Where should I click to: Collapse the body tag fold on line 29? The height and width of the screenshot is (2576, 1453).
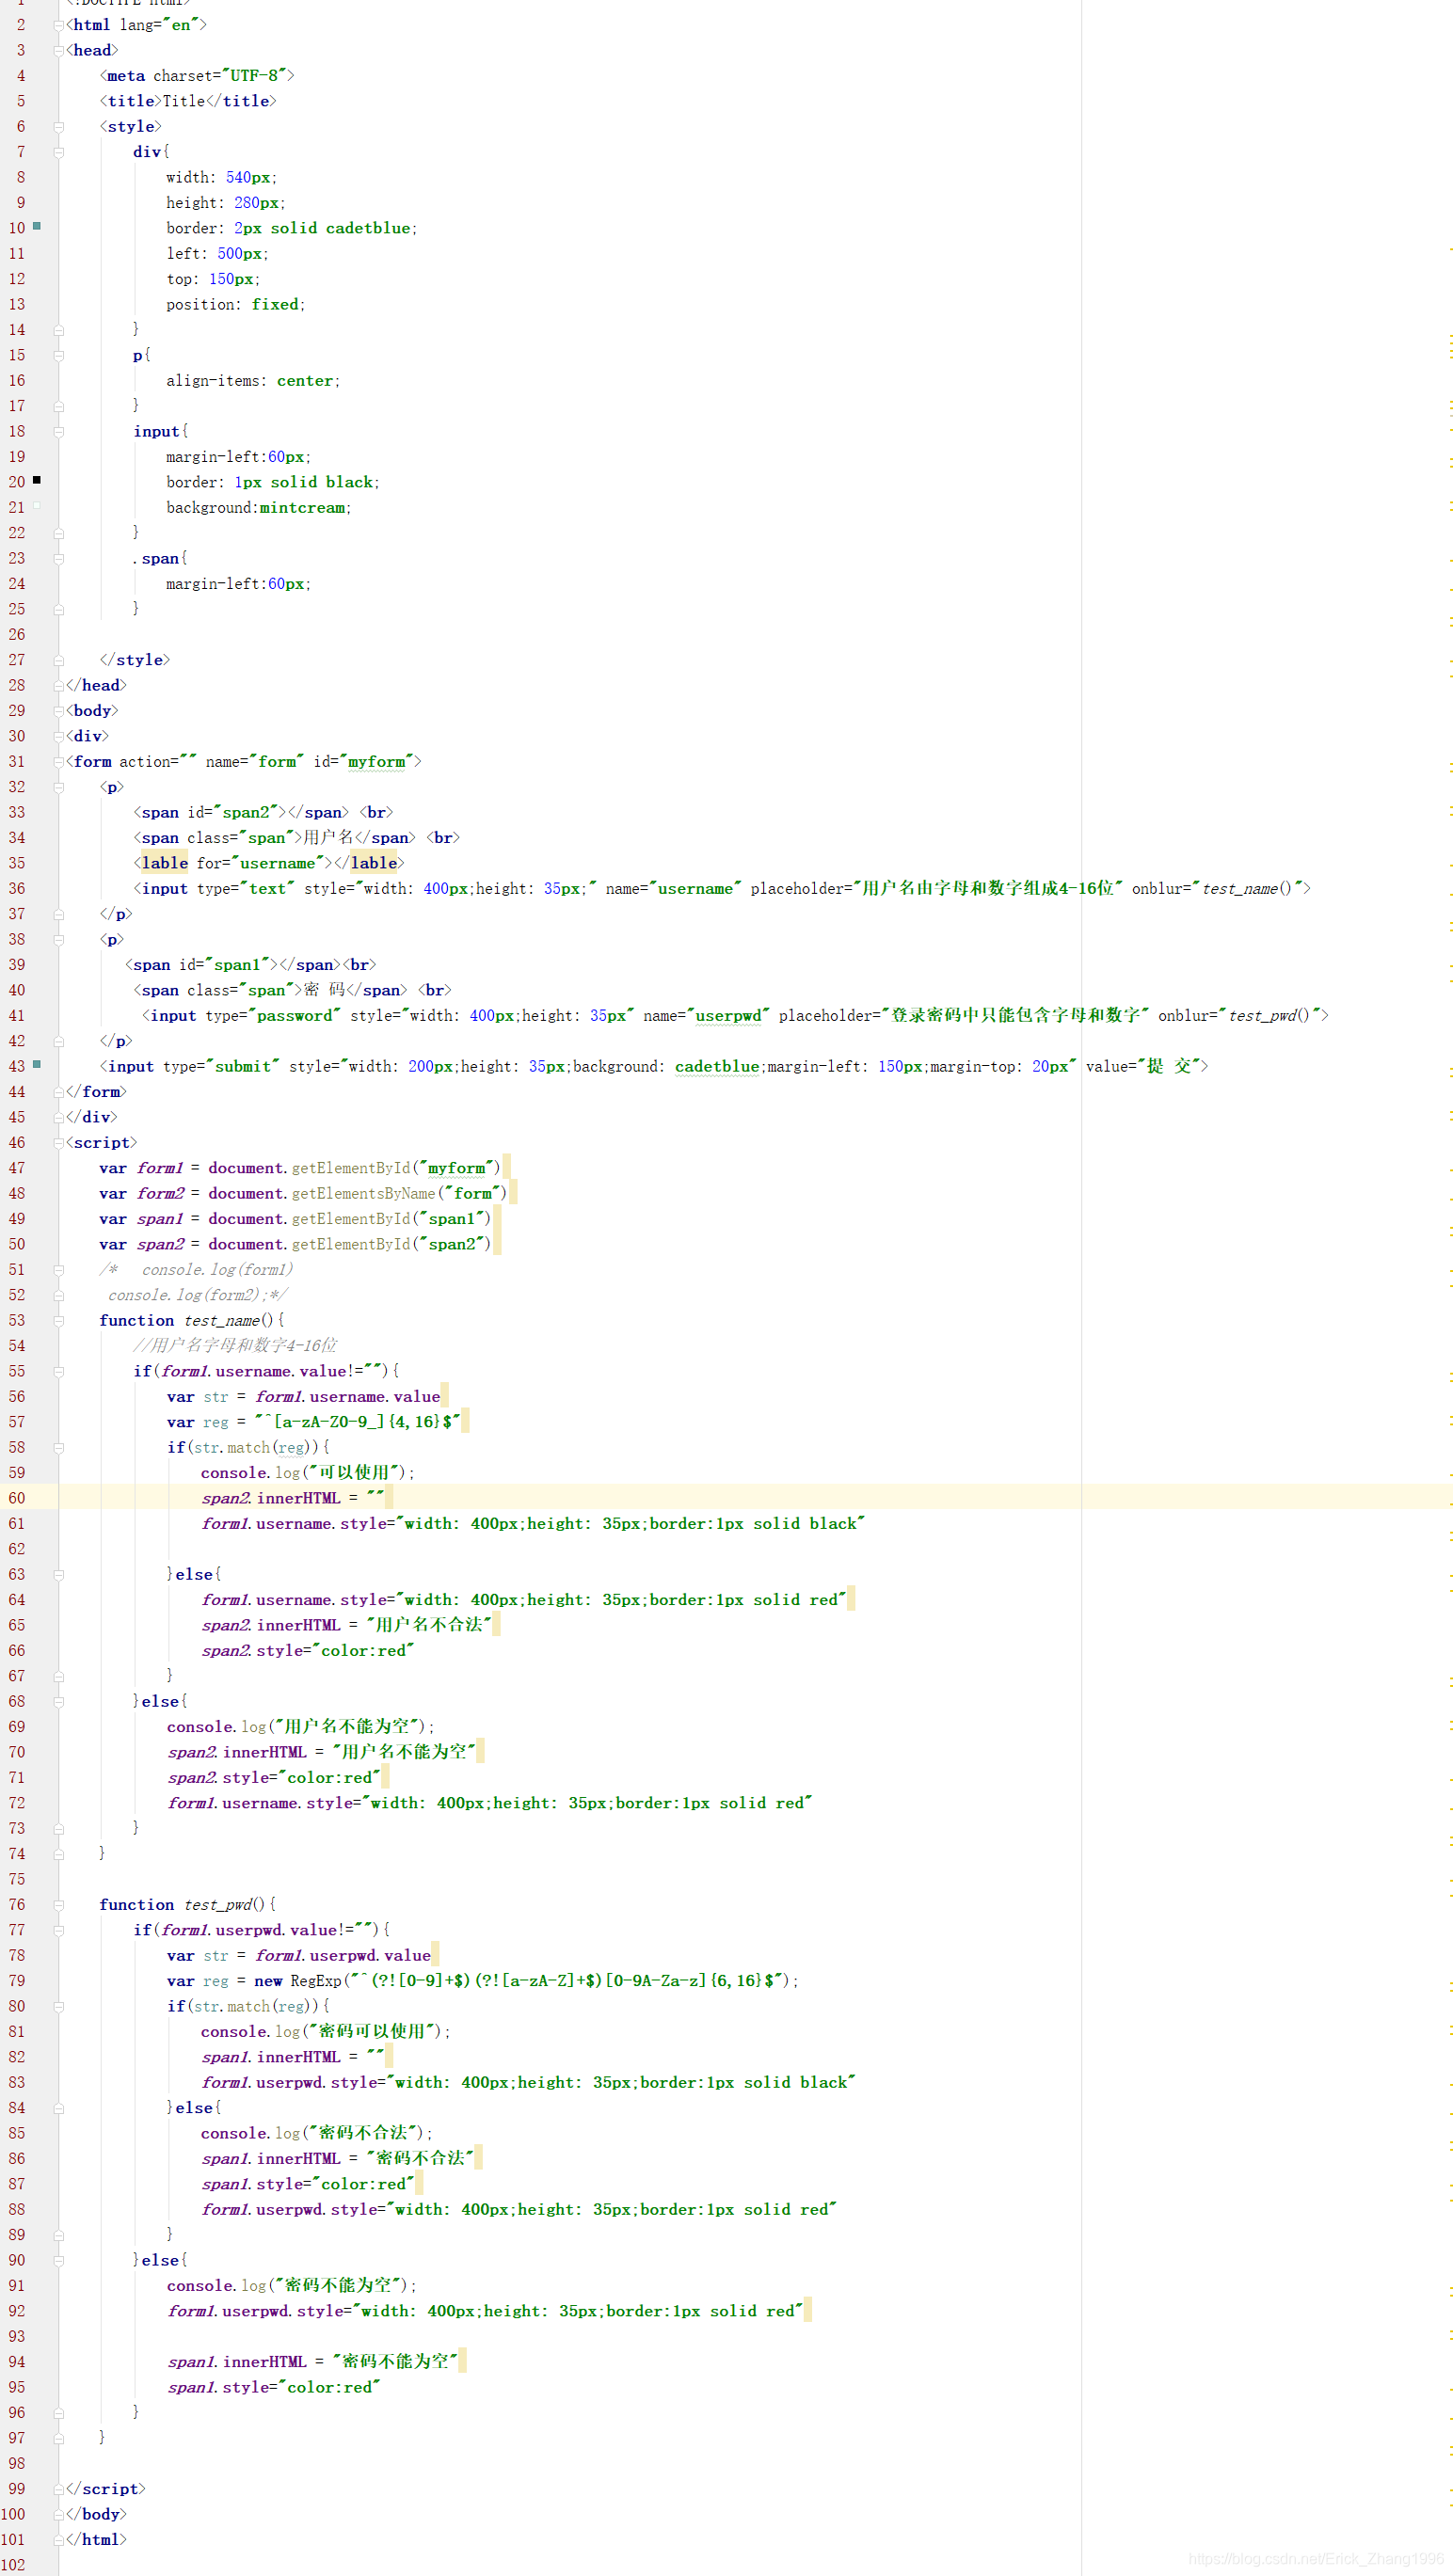coord(58,711)
